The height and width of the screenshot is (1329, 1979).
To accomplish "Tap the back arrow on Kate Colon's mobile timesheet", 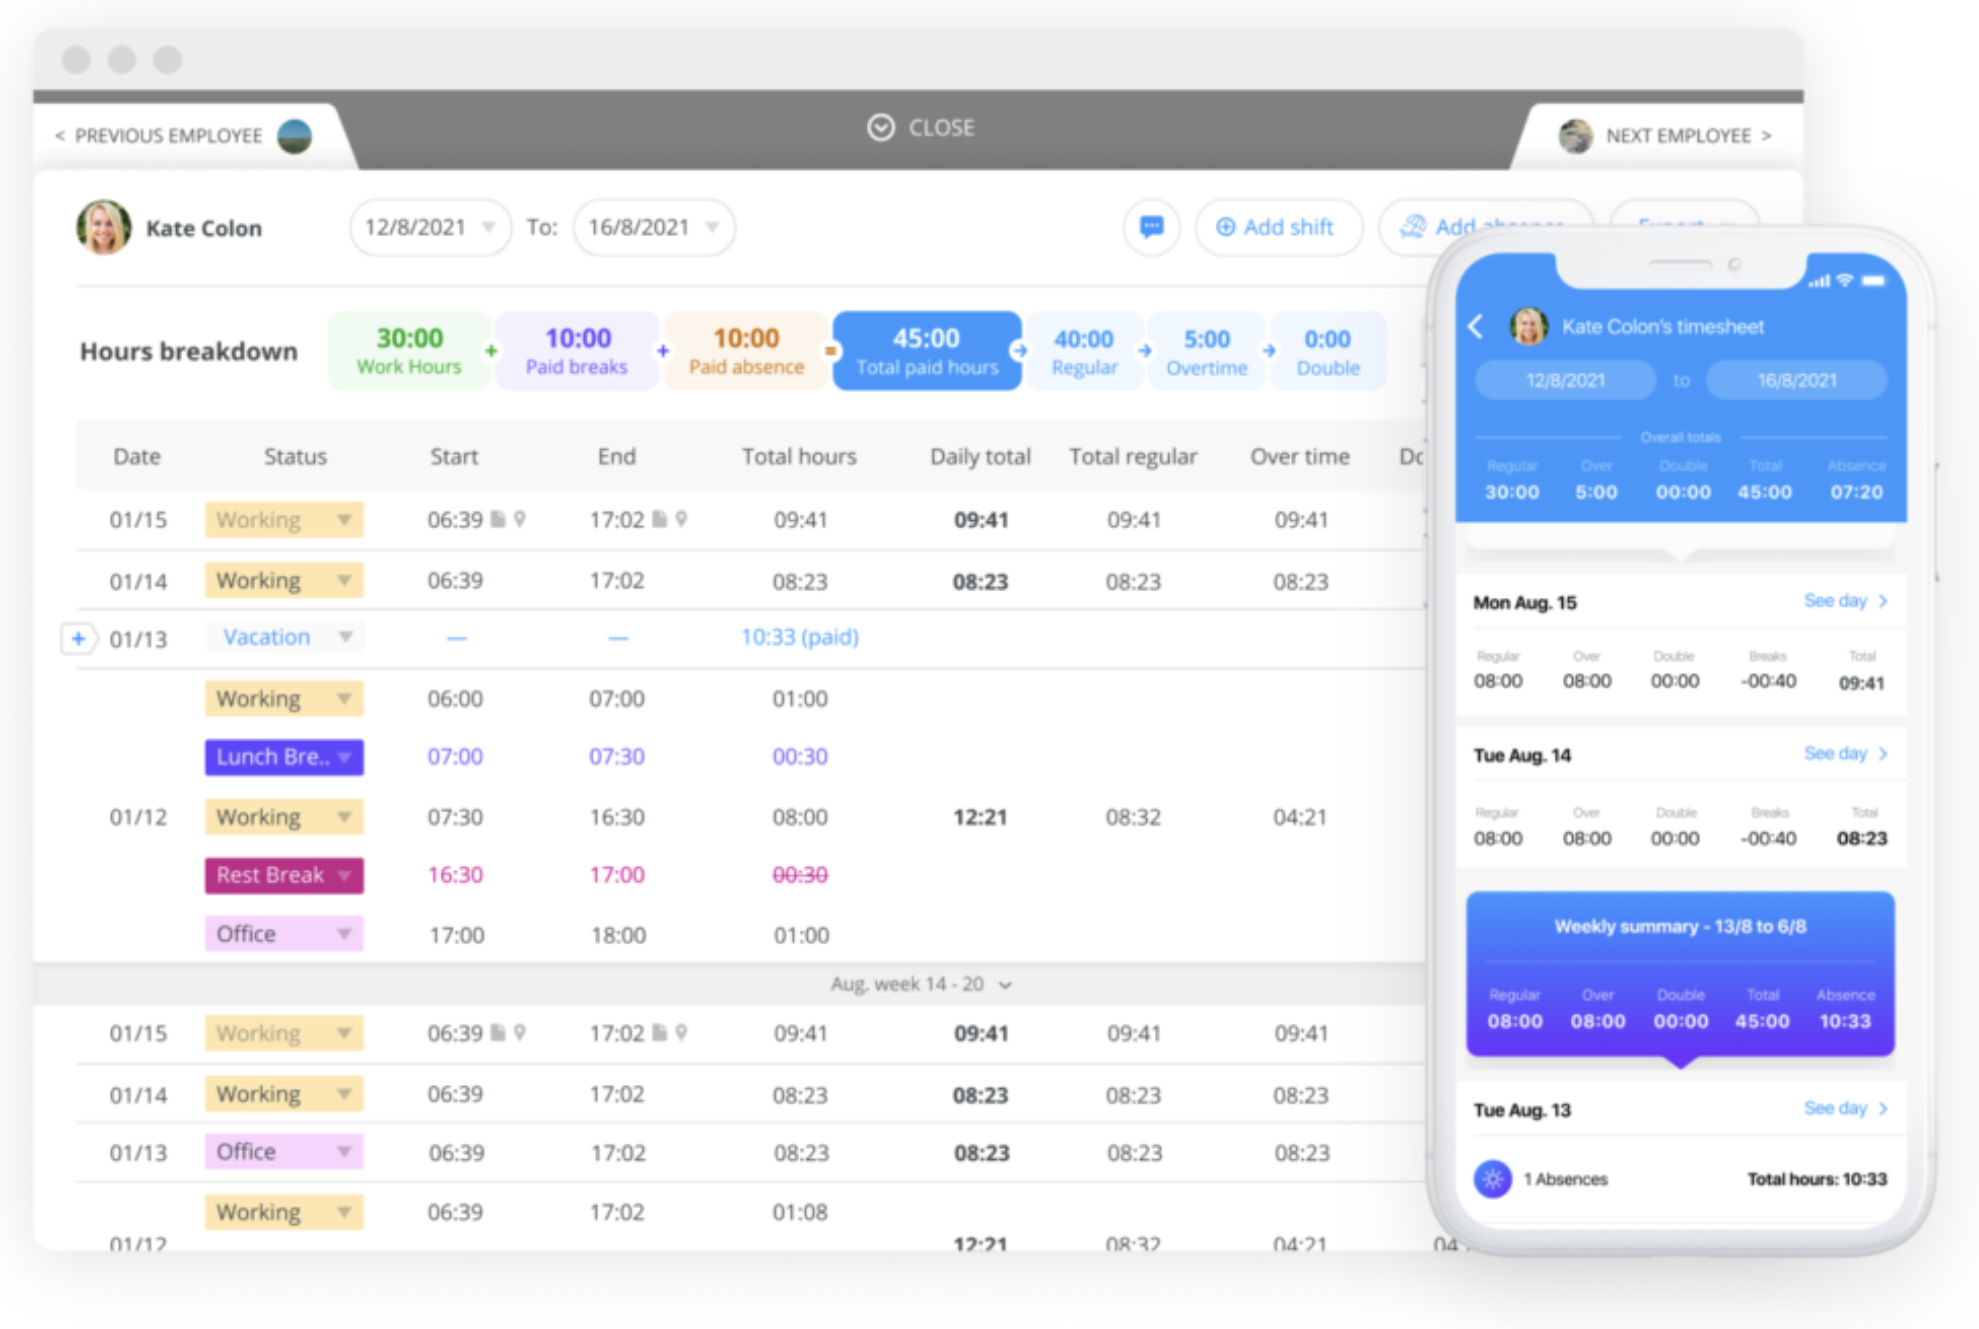I will (x=1477, y=326).
